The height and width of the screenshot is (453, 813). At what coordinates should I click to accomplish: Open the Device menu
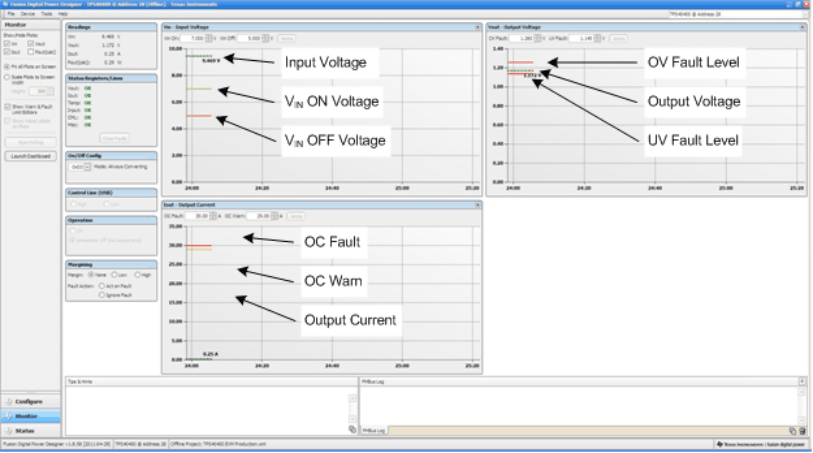[27, 15]
